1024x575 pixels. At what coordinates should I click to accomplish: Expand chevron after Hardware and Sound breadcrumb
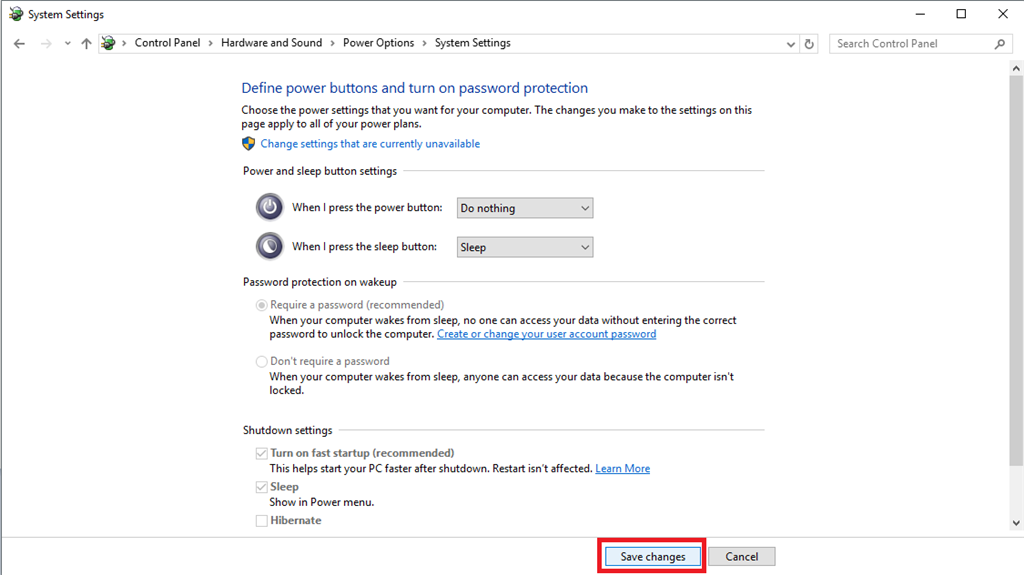point(332,43)
